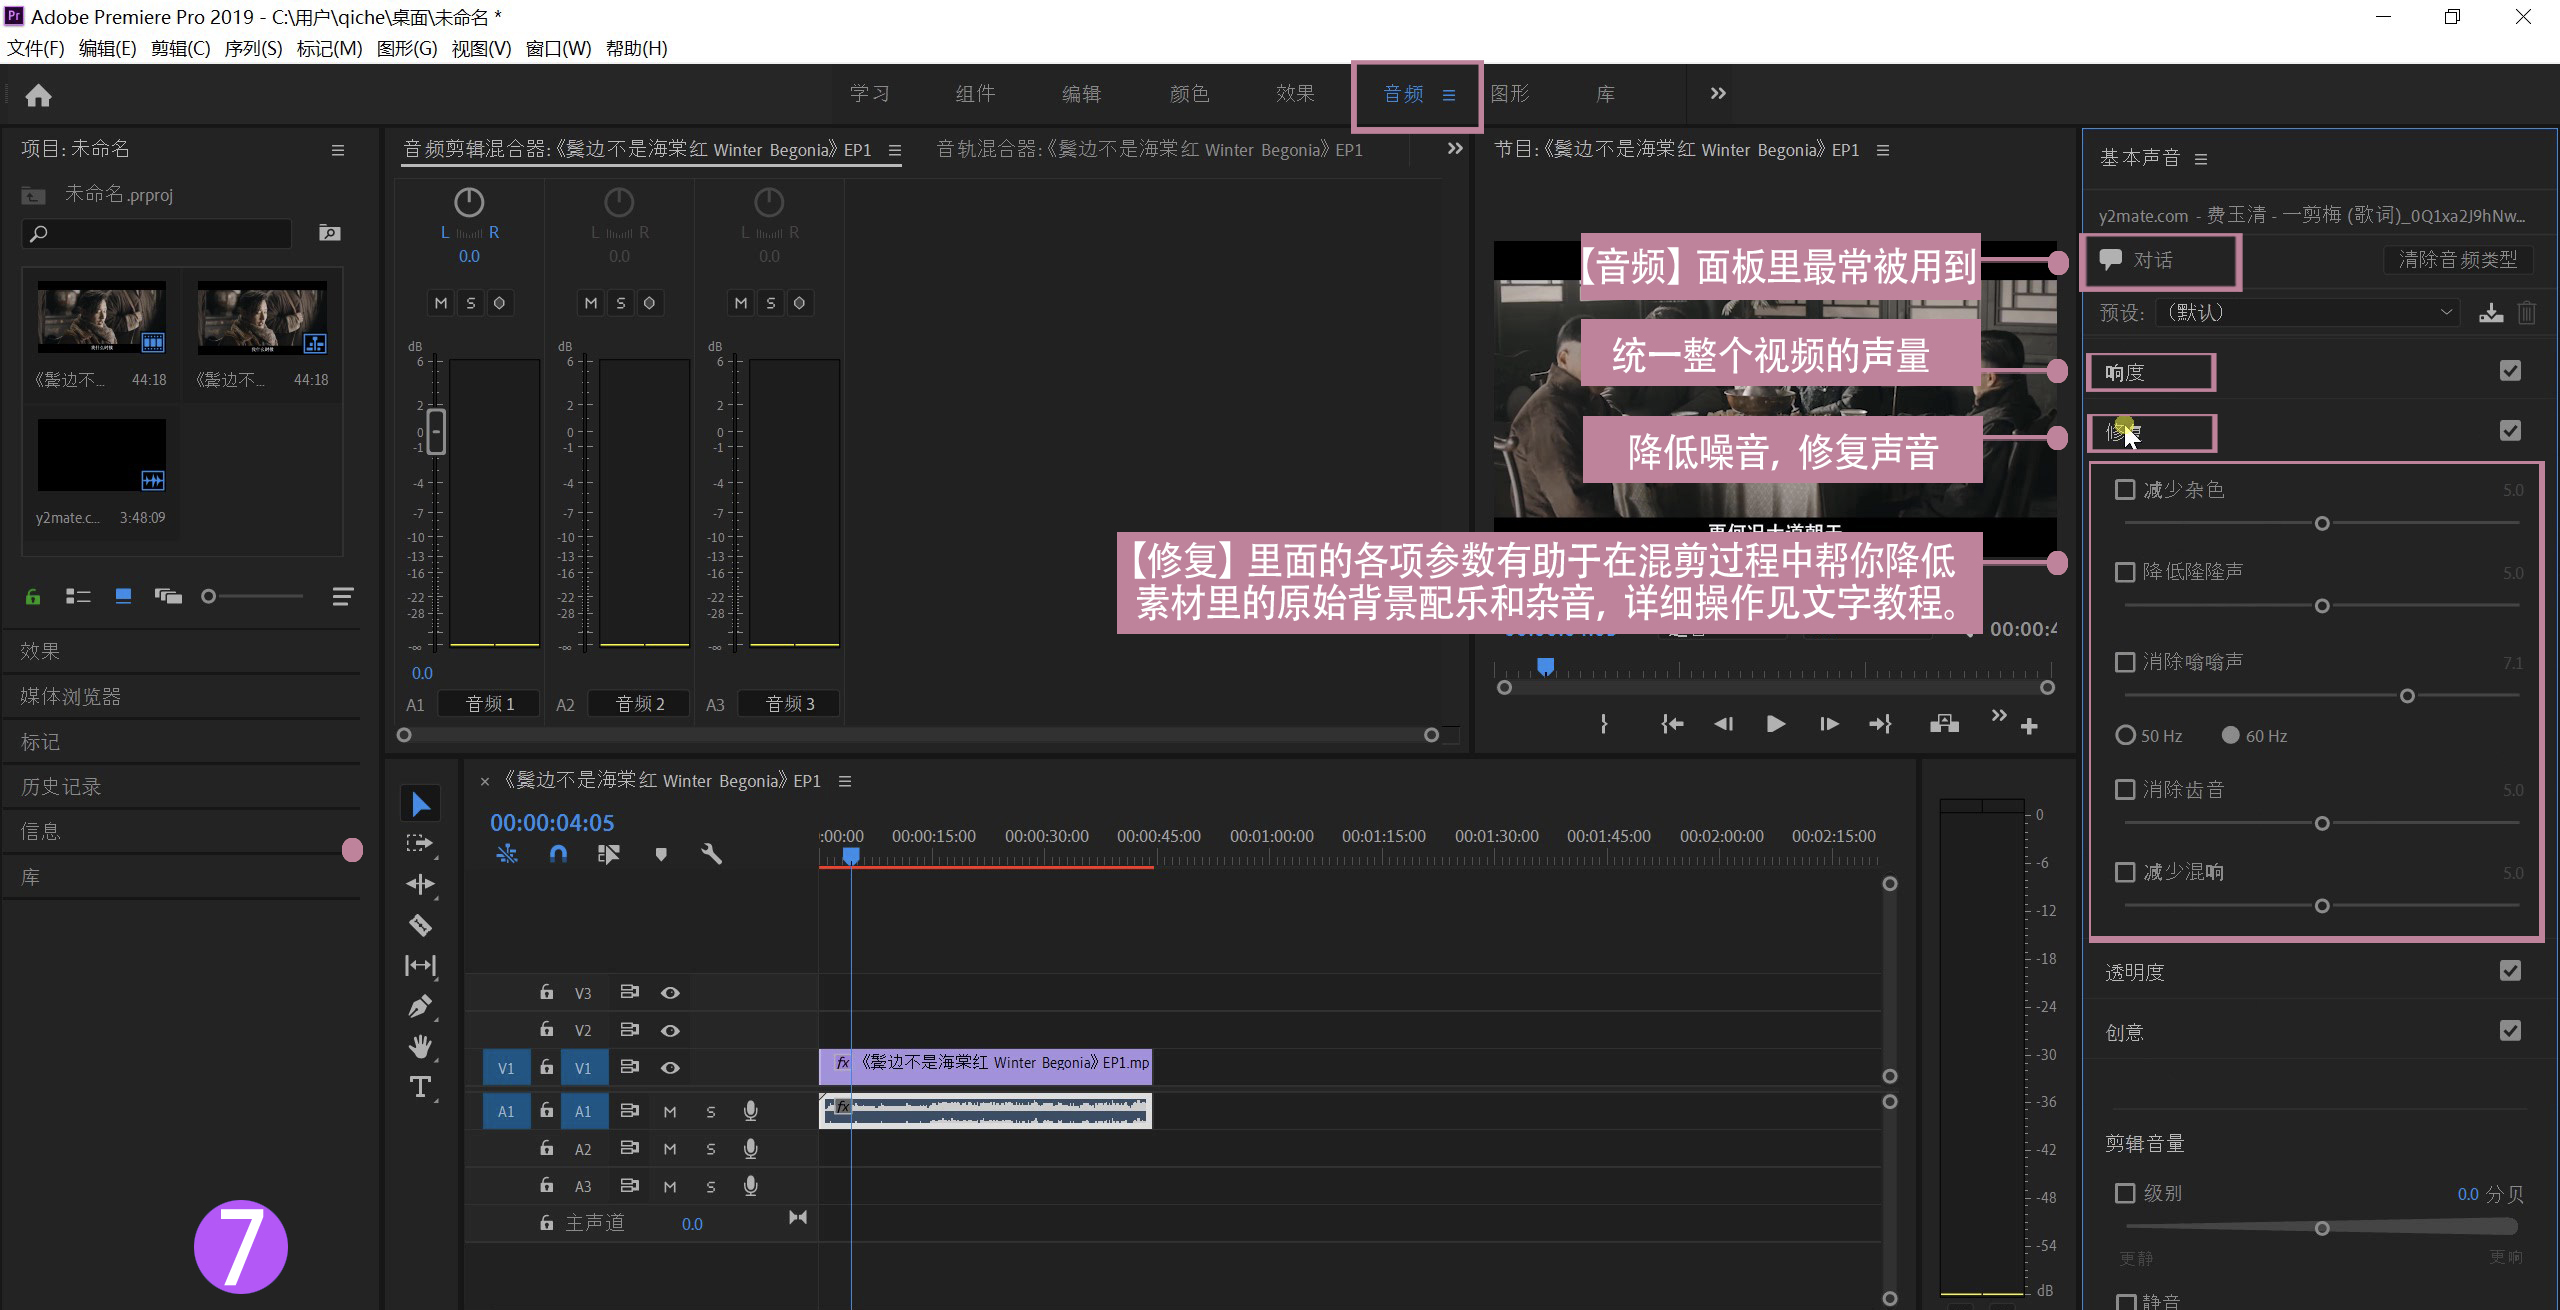
Task: Go to the Home screen icon
Action: (x=38, y=95)
